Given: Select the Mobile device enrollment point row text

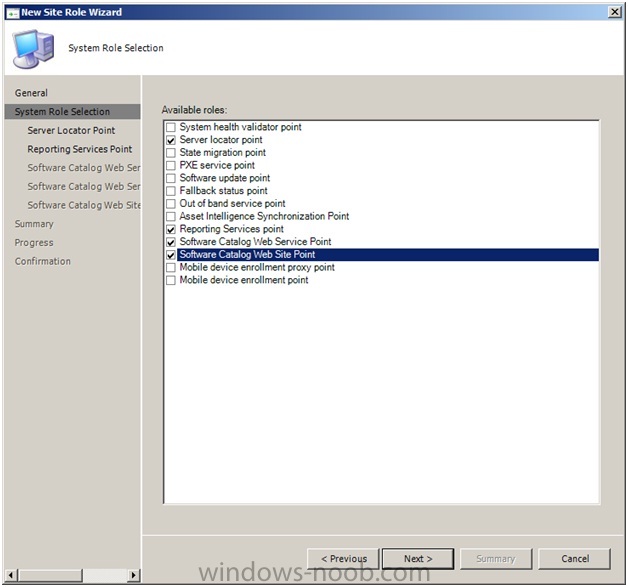Looking at the screenshot, I should point(244,280).
